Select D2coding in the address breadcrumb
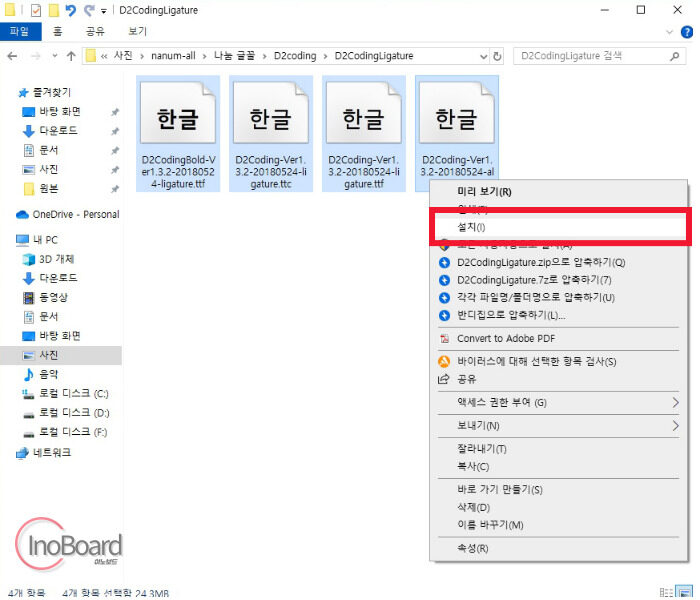700x600 pixels. (x=295, y=55)
